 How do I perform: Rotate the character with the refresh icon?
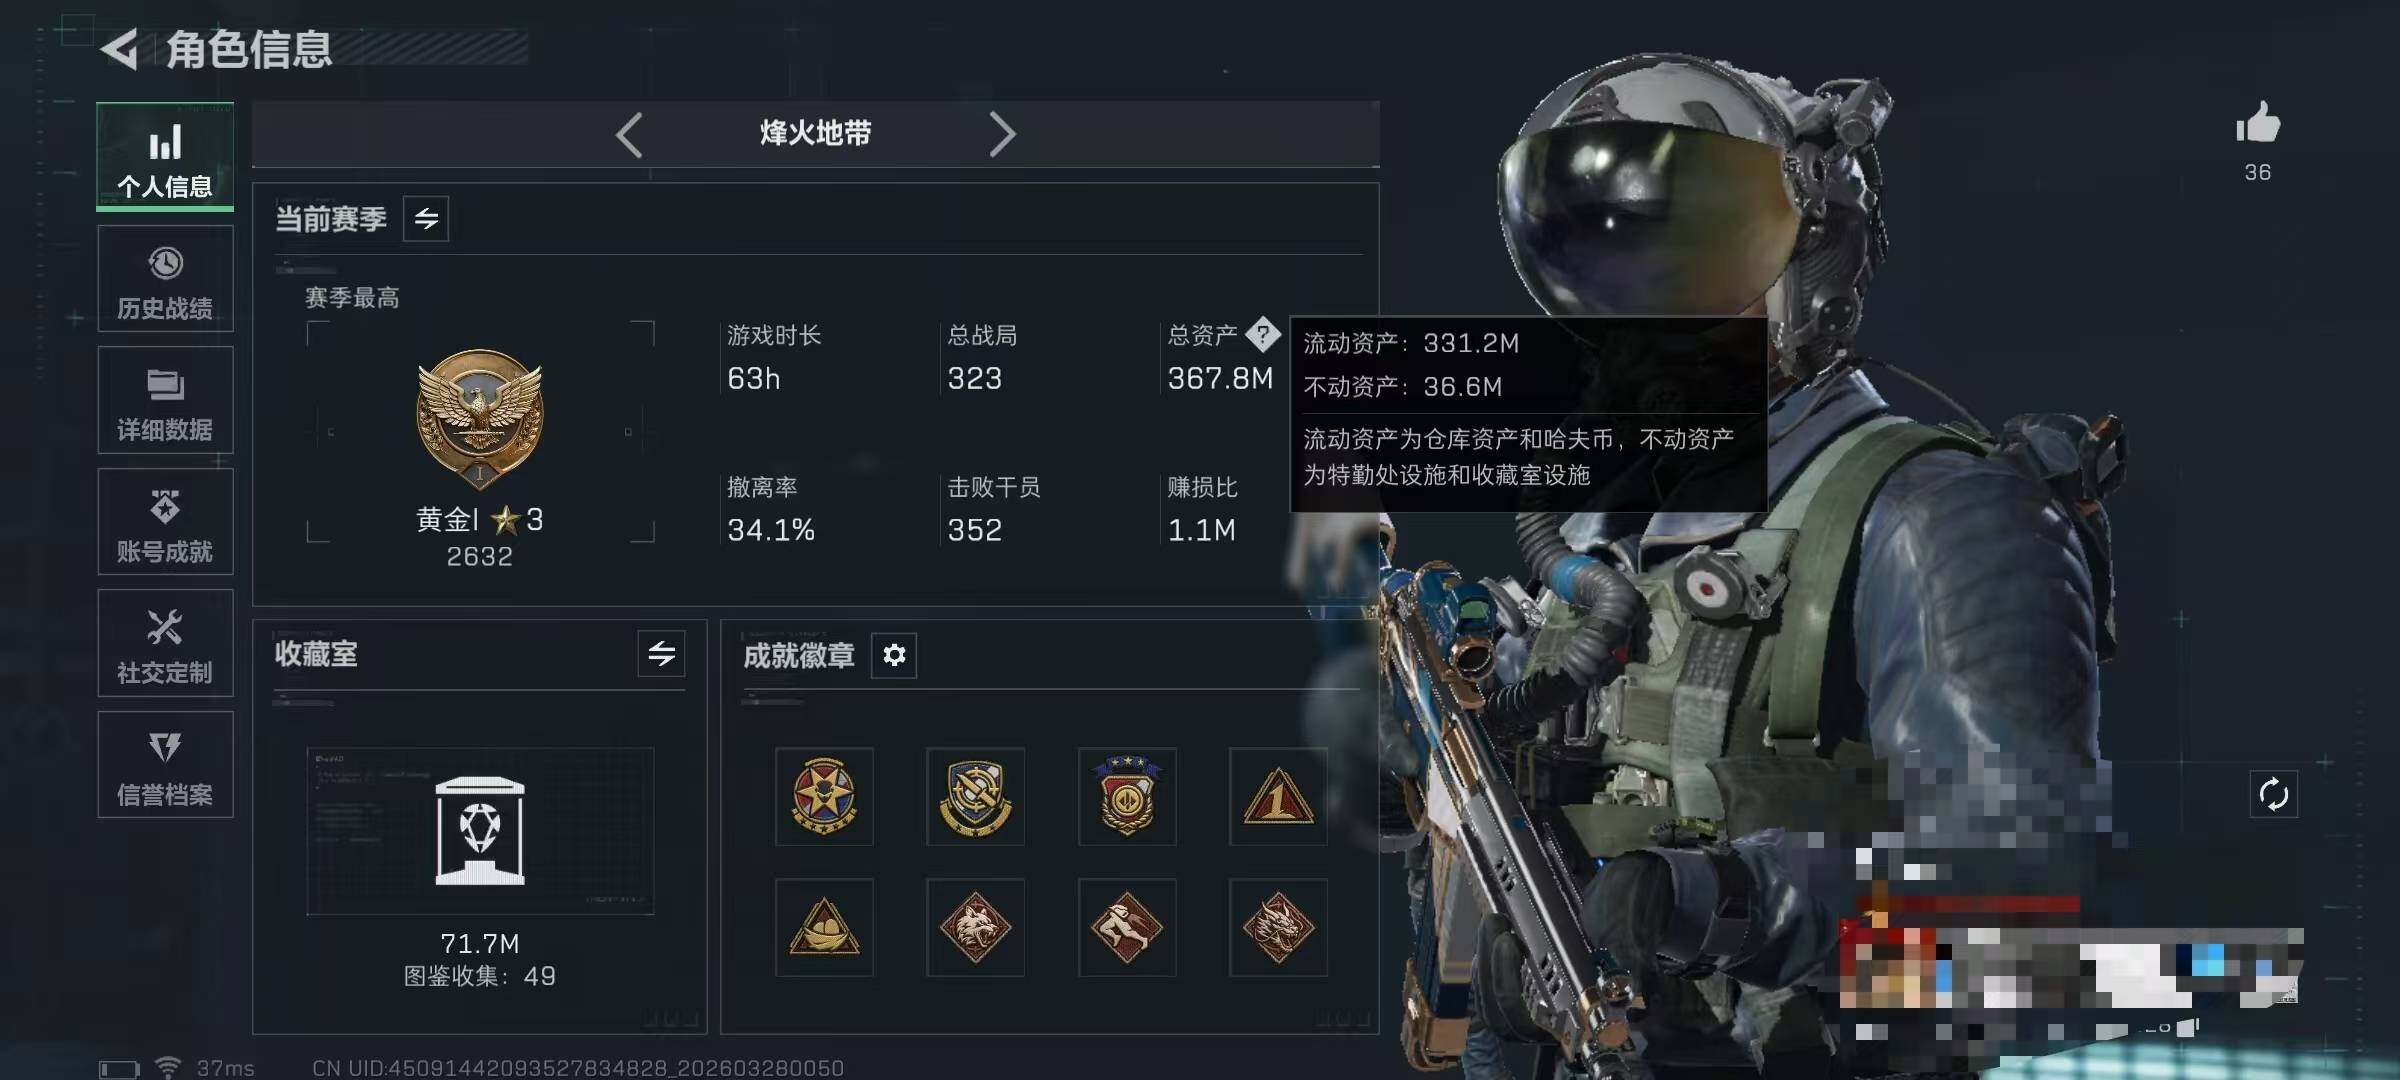pos(2273,795)
